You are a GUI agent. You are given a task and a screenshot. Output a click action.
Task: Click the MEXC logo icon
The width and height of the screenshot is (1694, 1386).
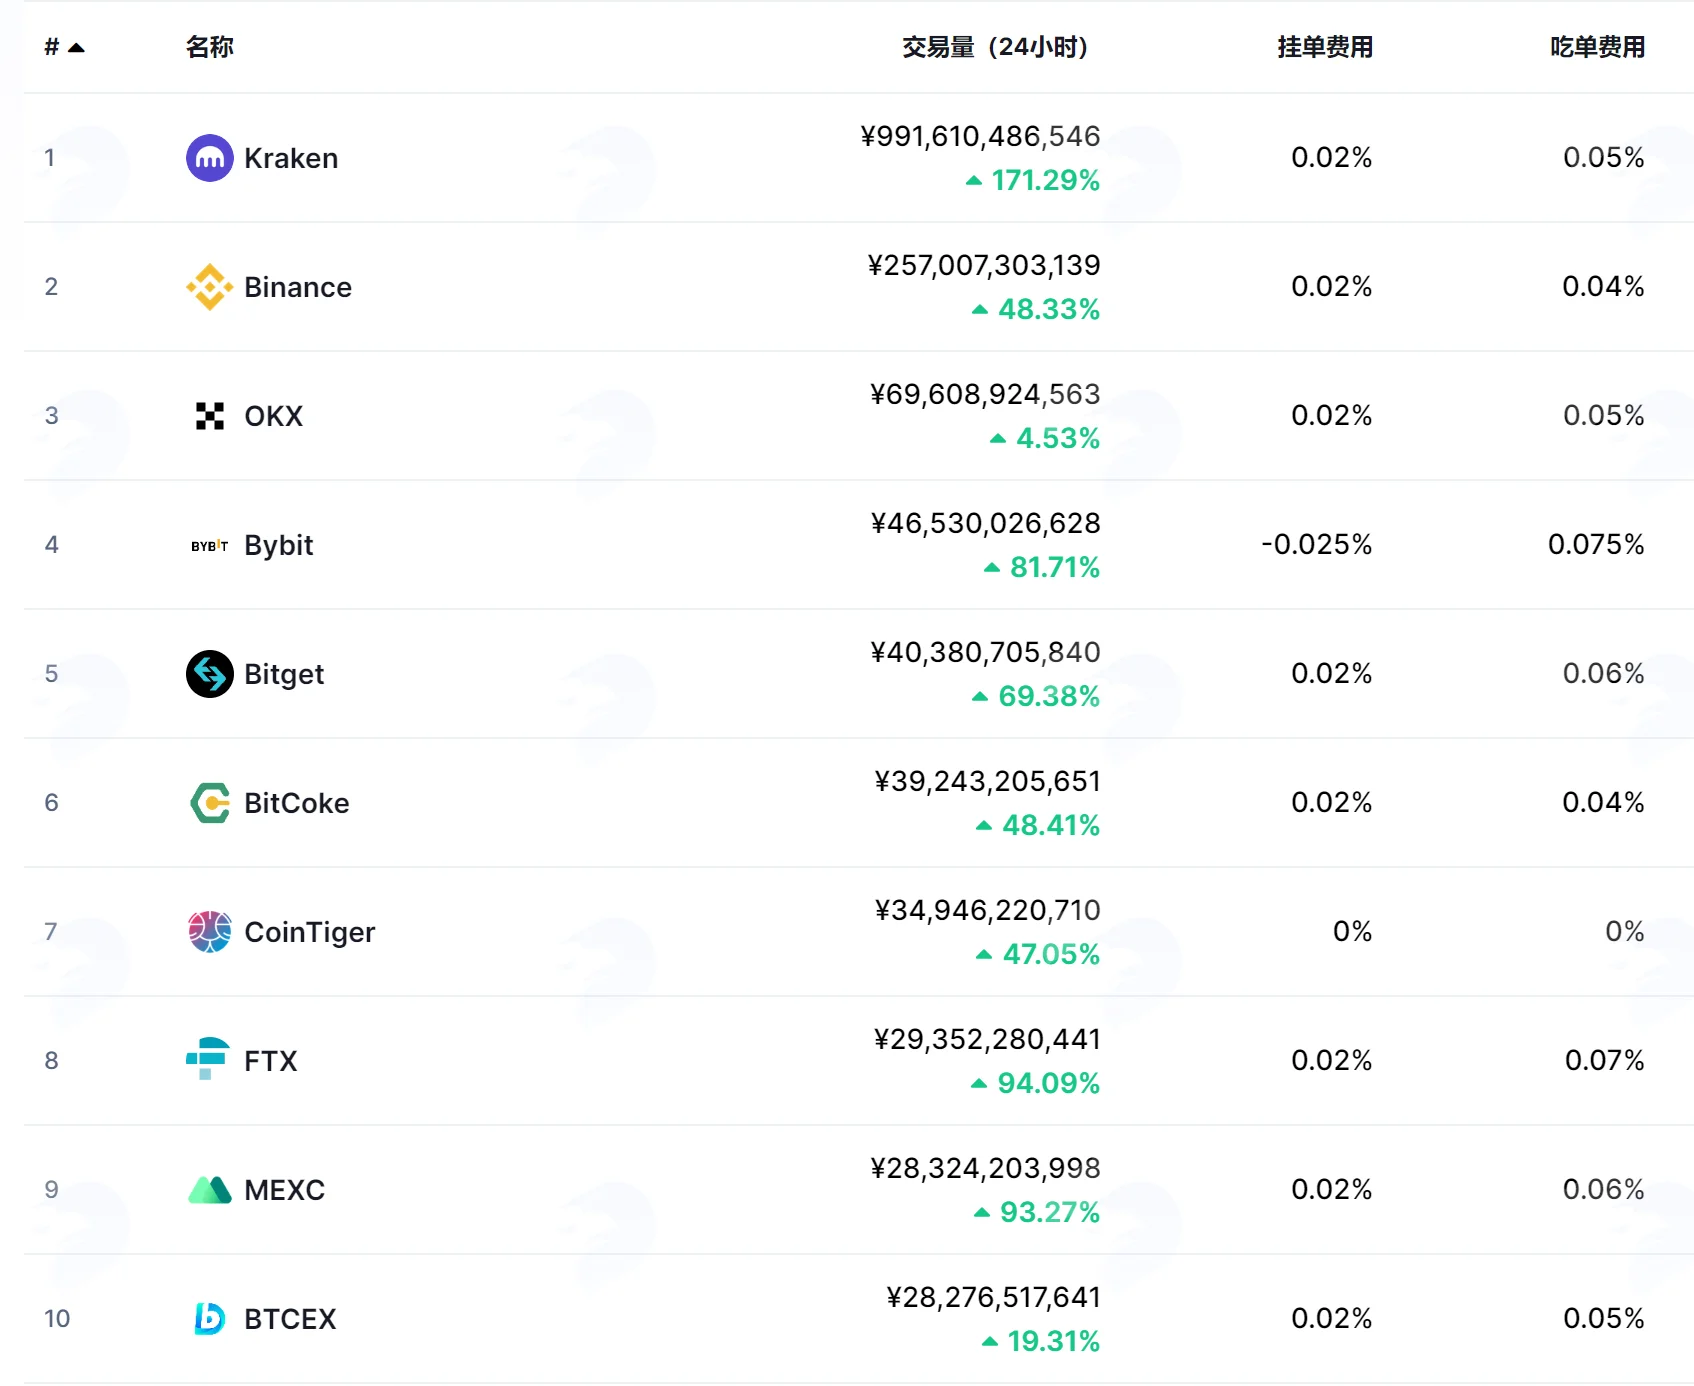point(210,1190)
